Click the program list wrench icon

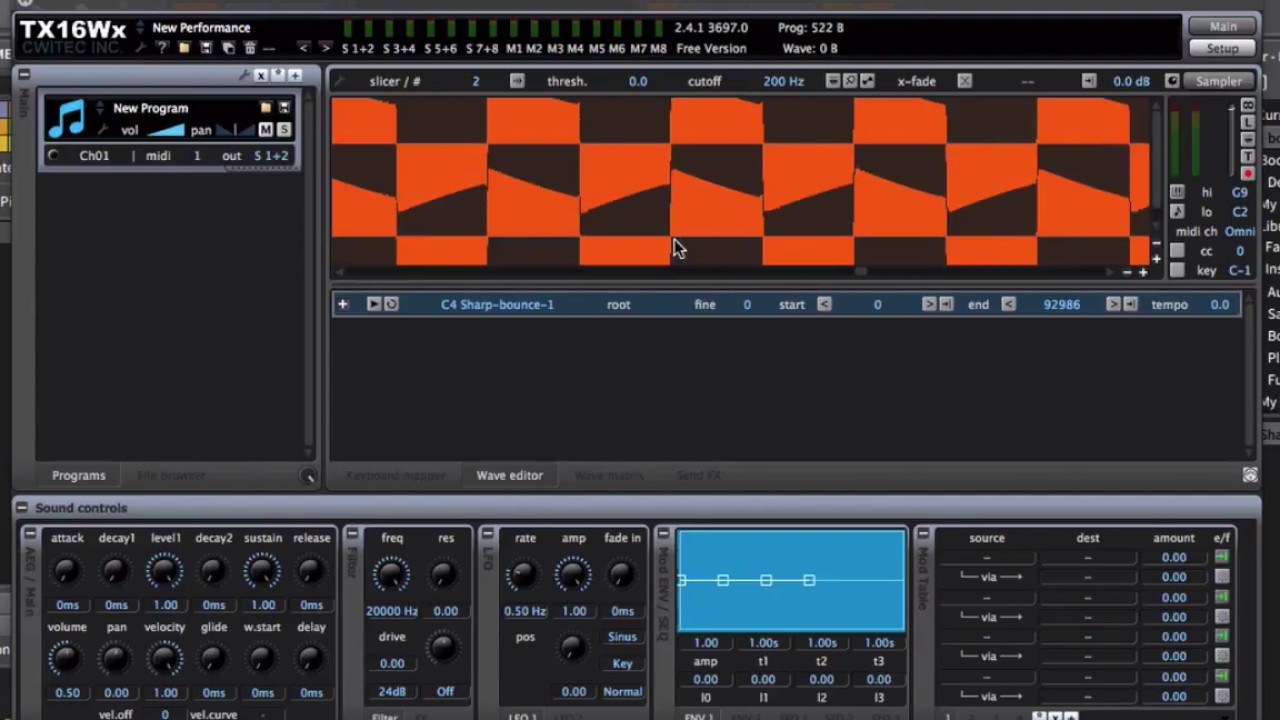click(x=243, y=75)
